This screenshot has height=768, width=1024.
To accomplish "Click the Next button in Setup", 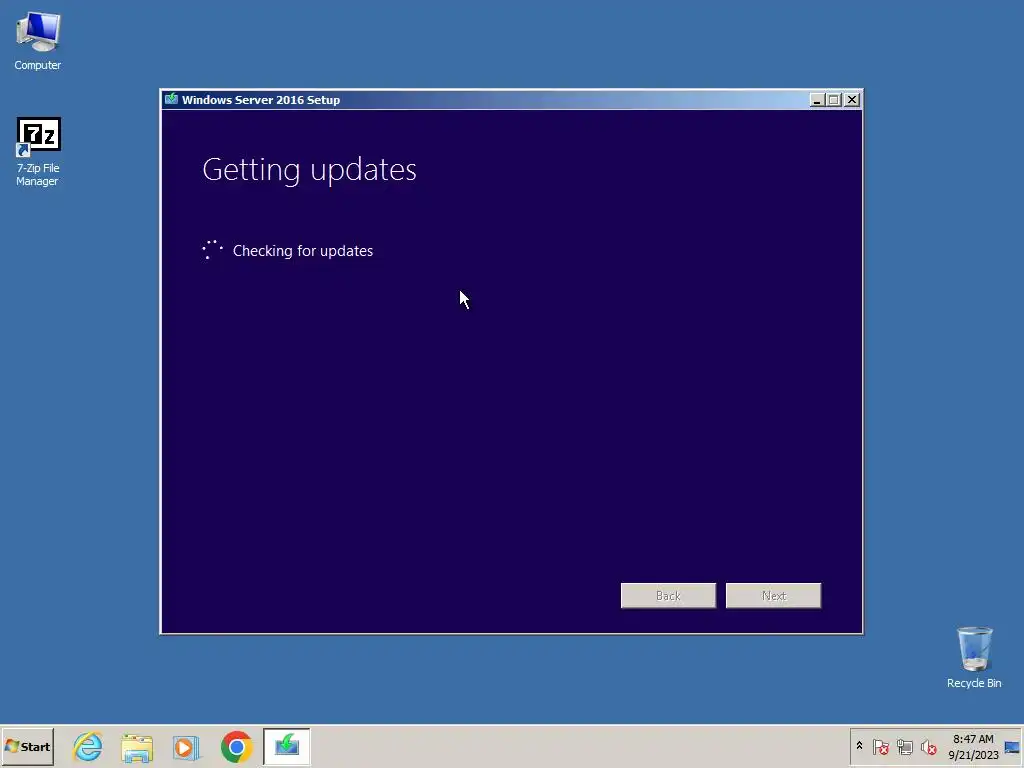I will pos(773,596).
